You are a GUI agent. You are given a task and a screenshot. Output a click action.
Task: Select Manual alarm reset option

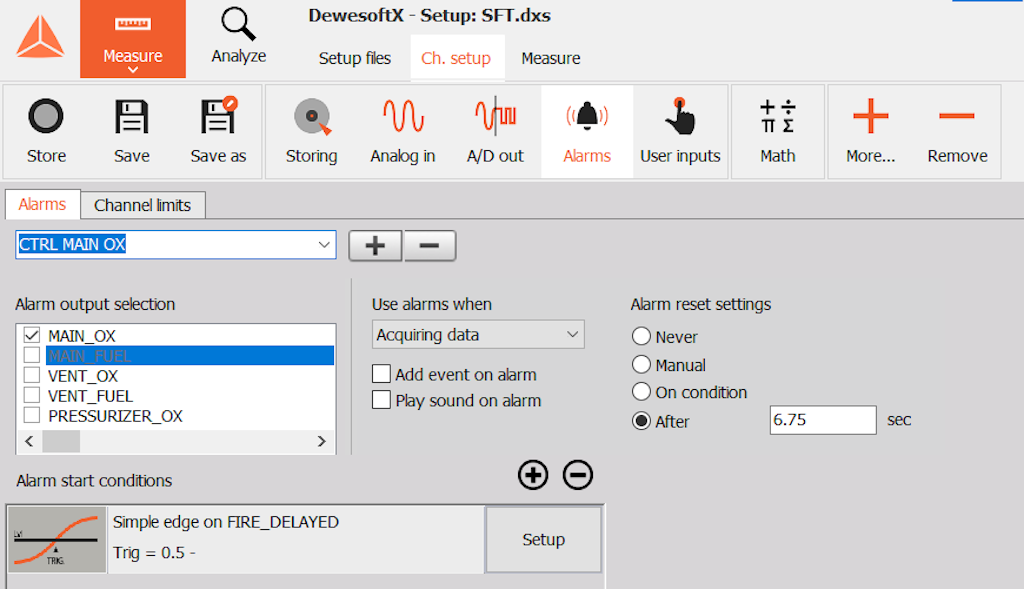(x=641, y=364)
